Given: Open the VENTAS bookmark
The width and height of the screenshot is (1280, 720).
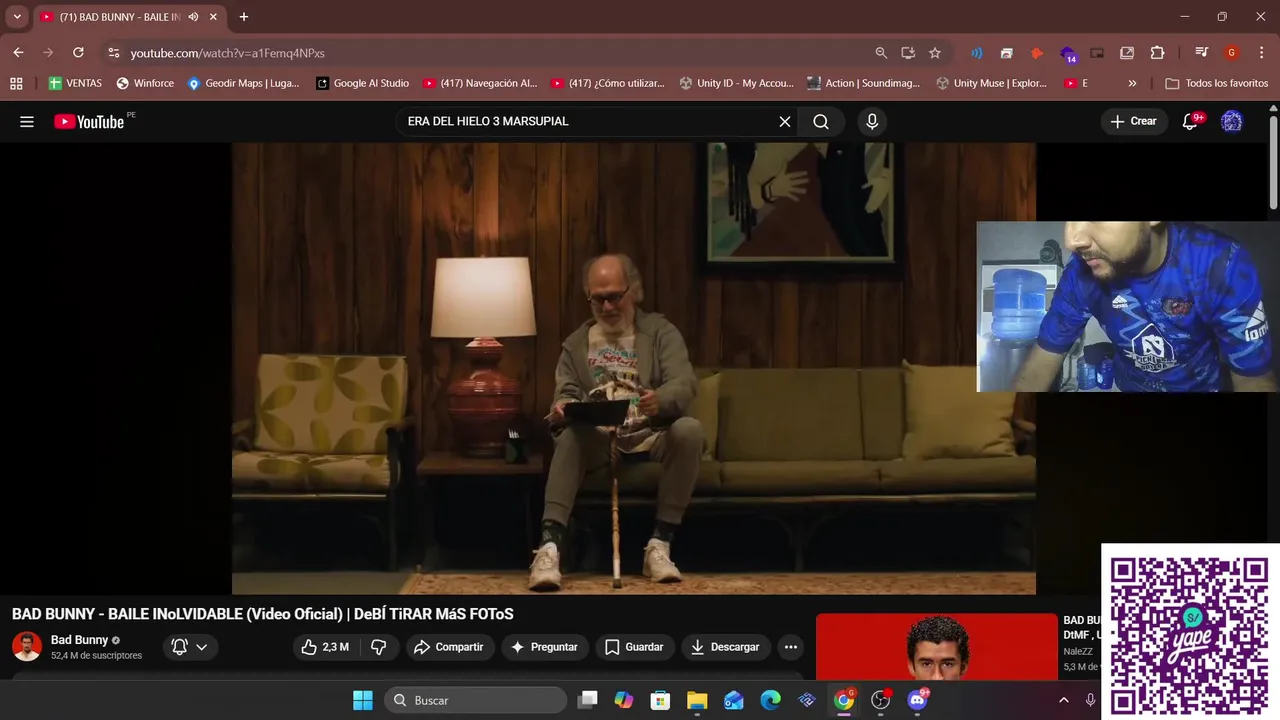Looking at the screenshot, I should click(75, 83).
